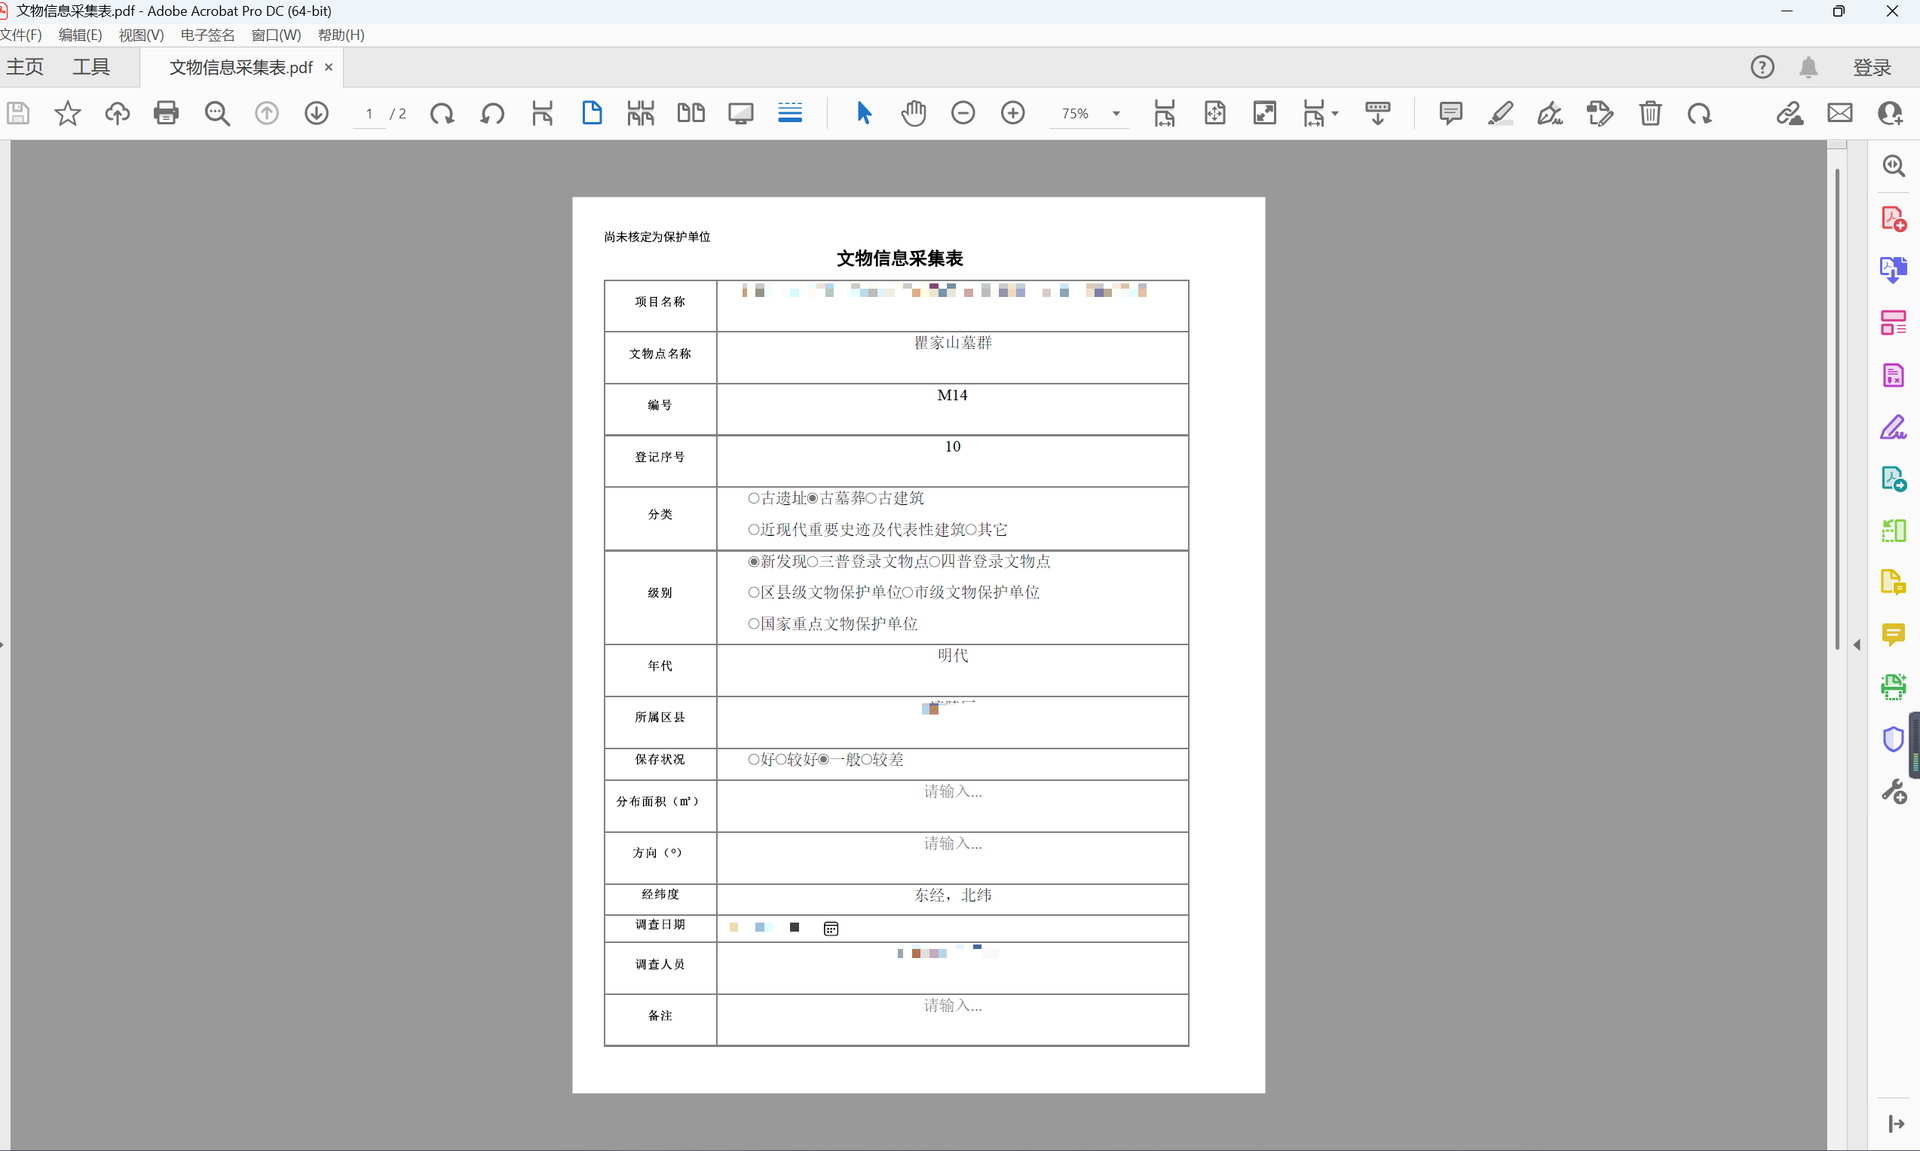This screenshot has height=1151, width=1920.
Task: Click the Print file icon
Action: click(166, 113)
